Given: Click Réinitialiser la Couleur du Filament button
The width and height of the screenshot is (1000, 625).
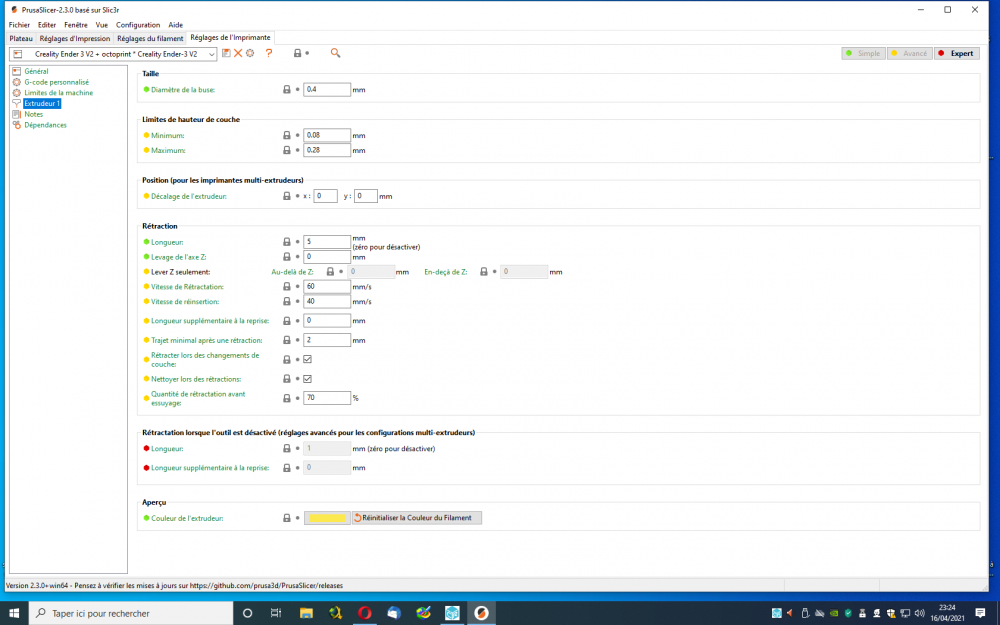Looking at the screenshot, I should click(x=417, y=518).
